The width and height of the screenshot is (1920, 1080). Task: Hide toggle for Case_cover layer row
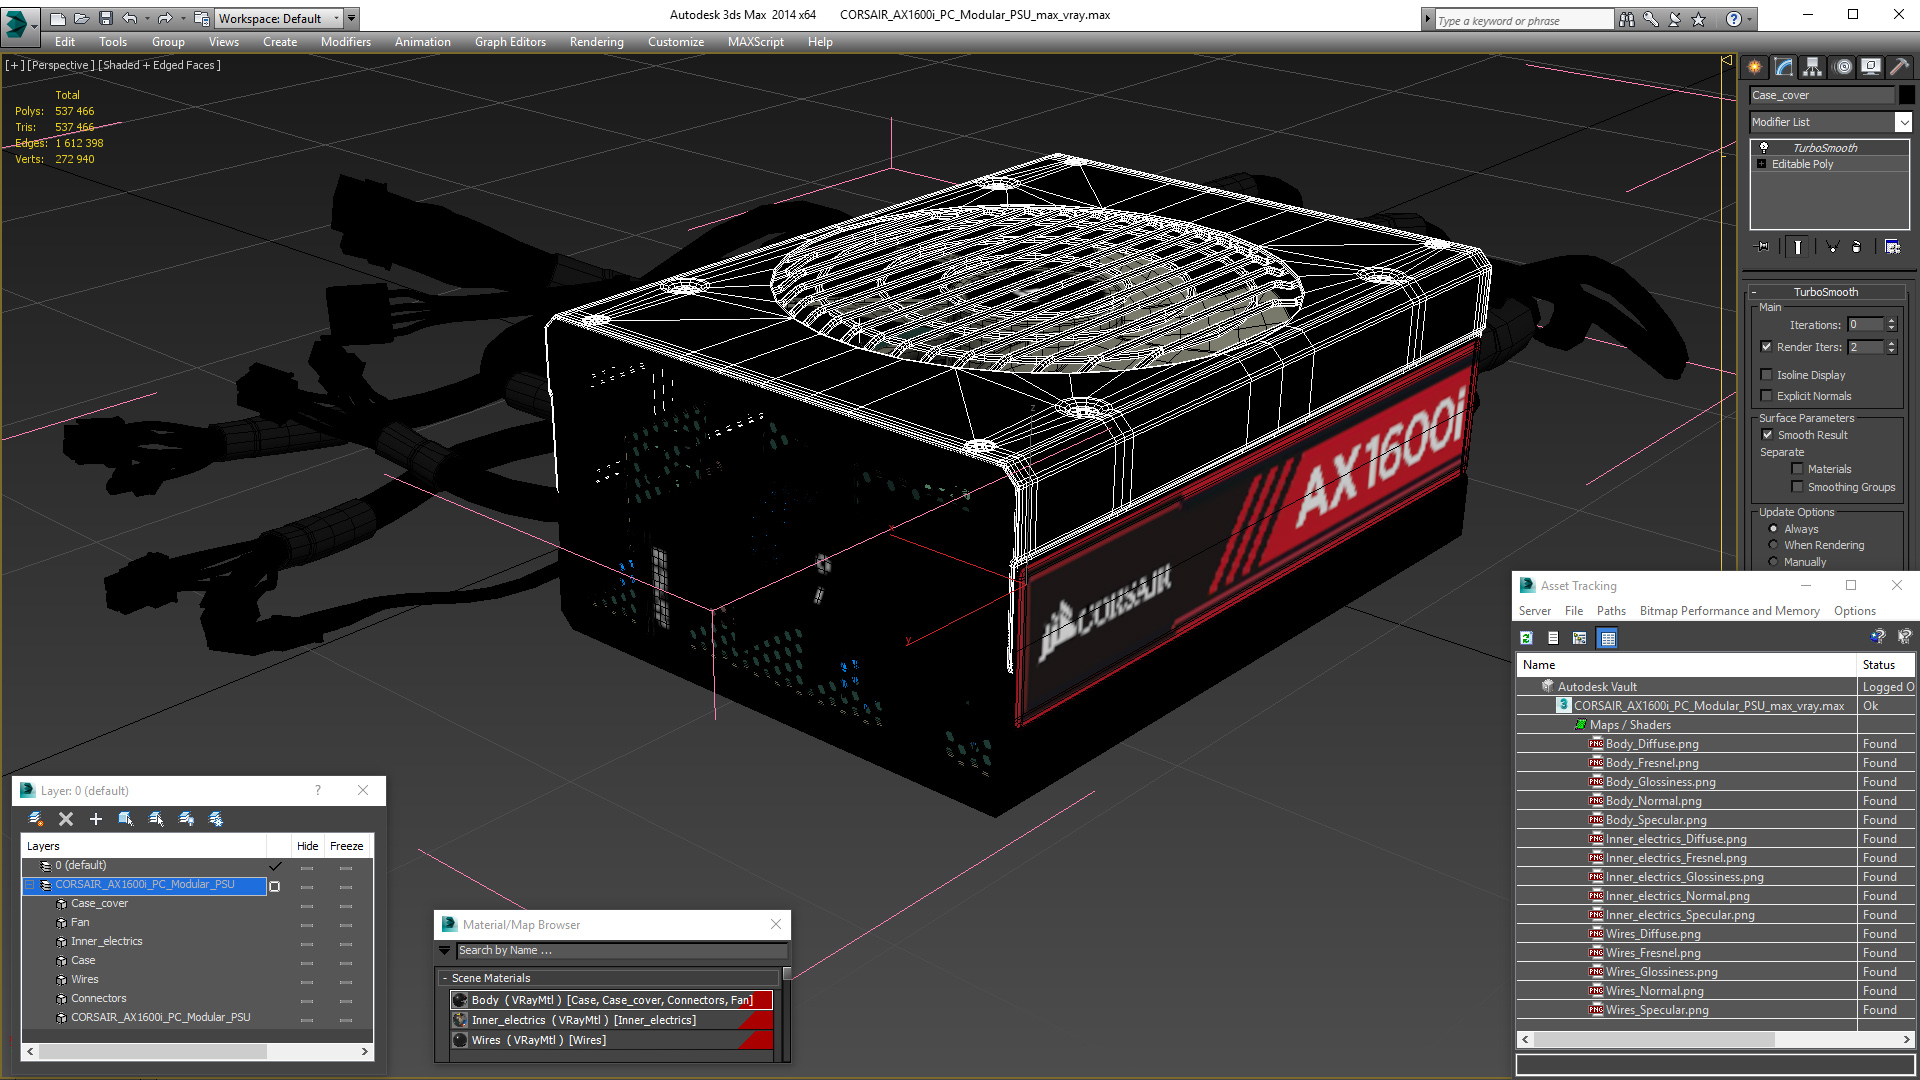click(x=307, y=905)
